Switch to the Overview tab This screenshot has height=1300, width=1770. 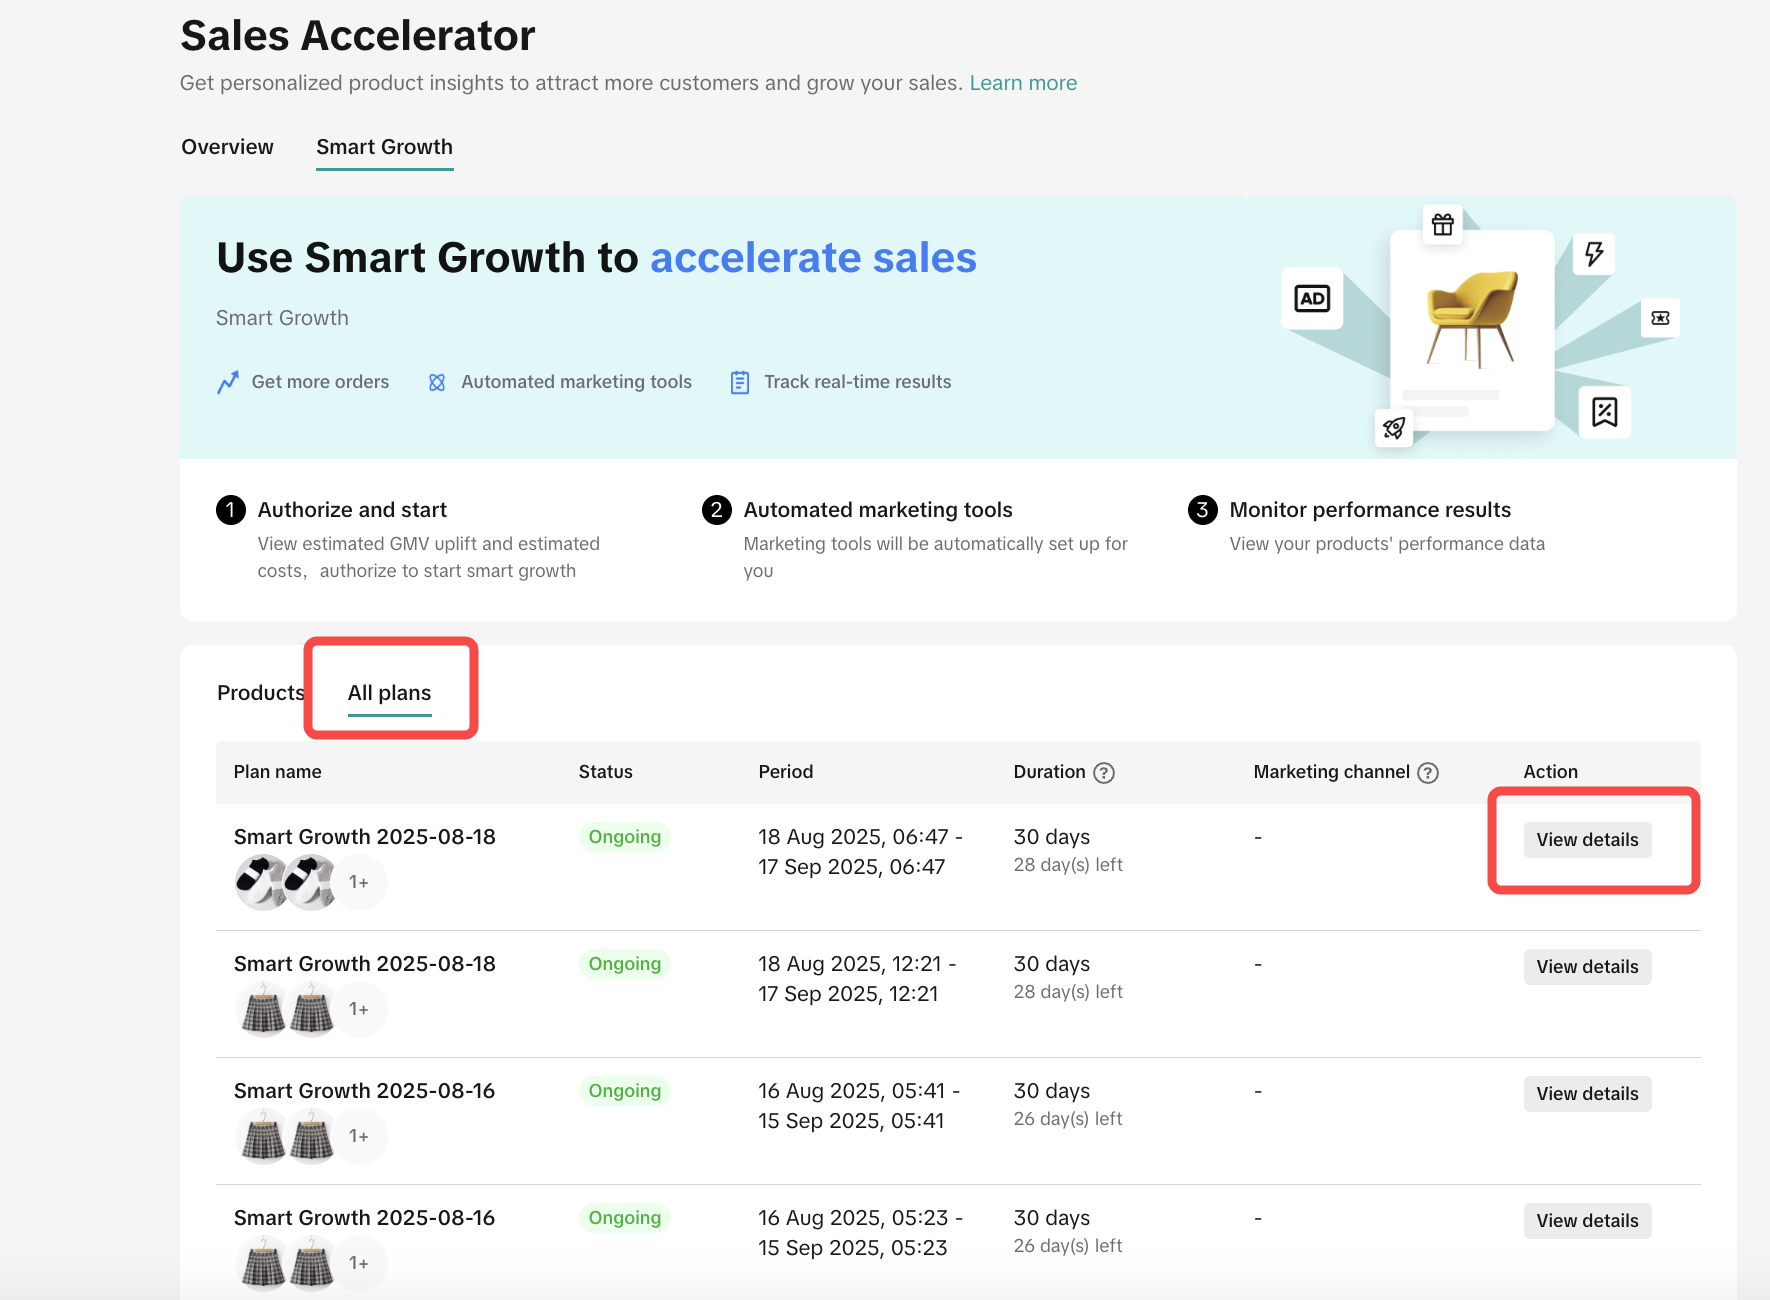pyautogui.click(x=227, y=147)
